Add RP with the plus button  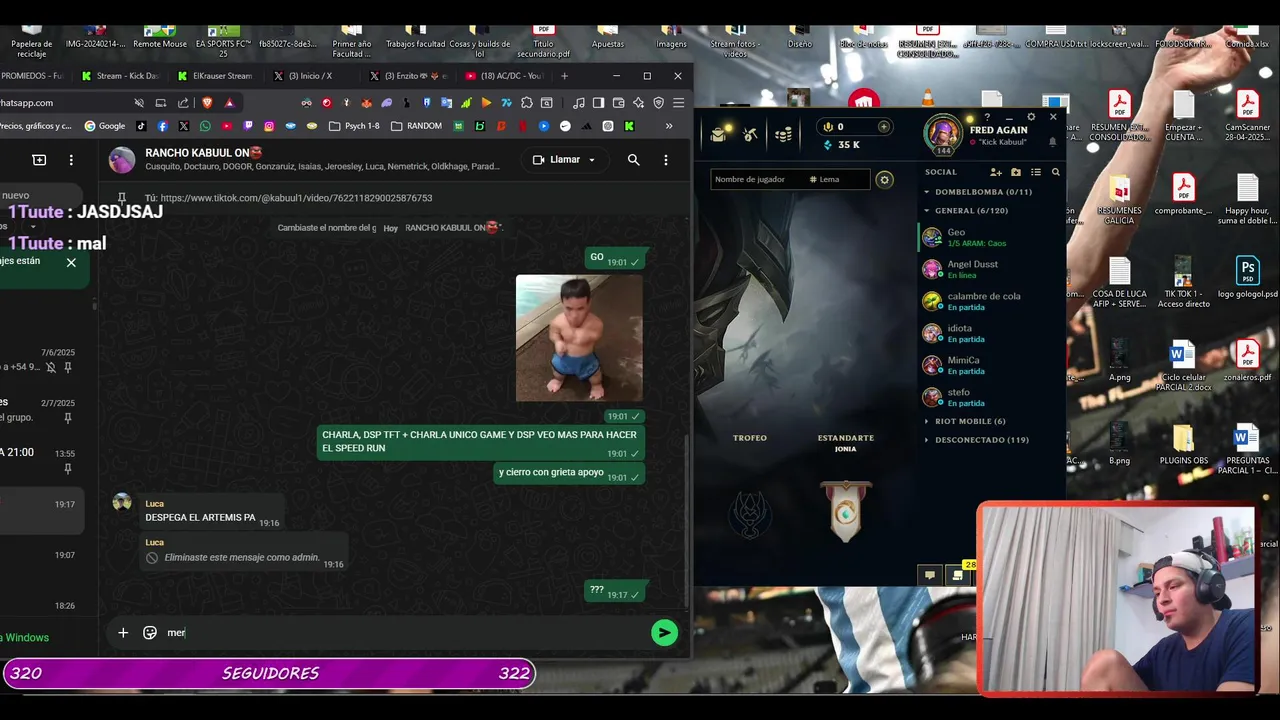click(883, 127)
